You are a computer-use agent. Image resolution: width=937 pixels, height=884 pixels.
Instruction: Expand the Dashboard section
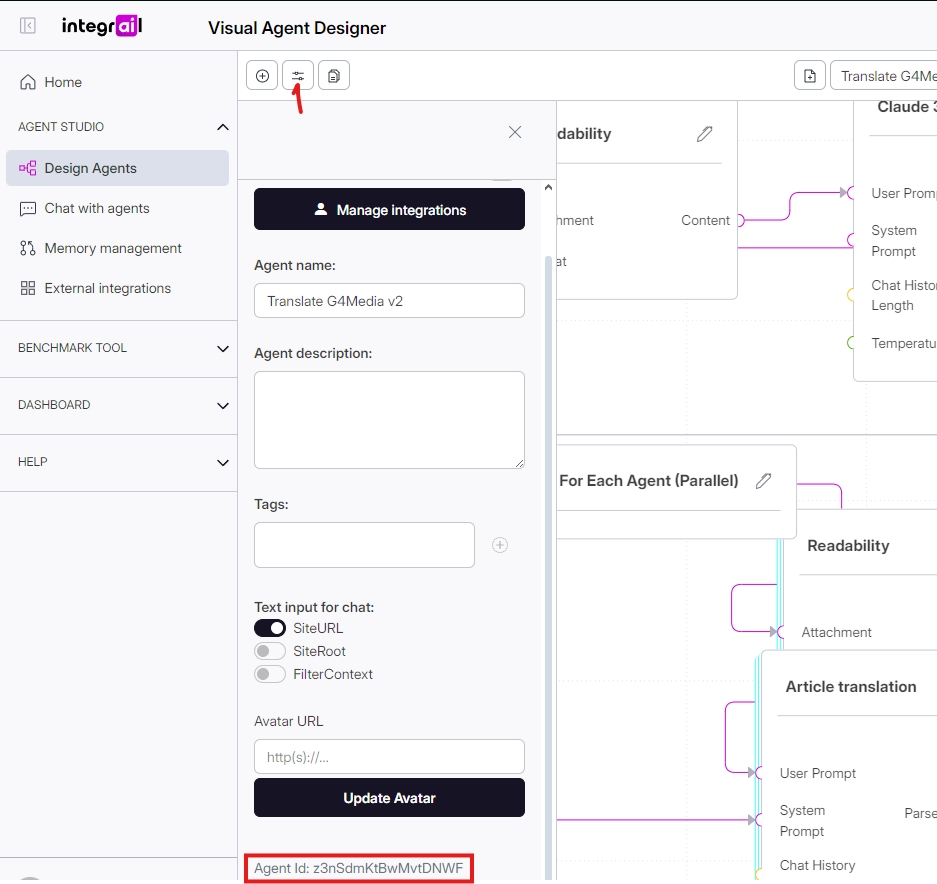[222, 405]
